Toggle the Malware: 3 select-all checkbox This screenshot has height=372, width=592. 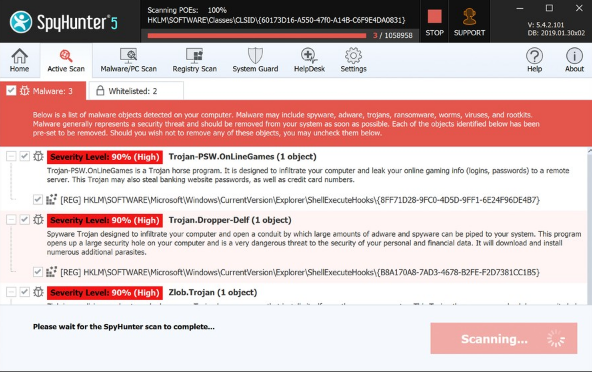point(11,91)
